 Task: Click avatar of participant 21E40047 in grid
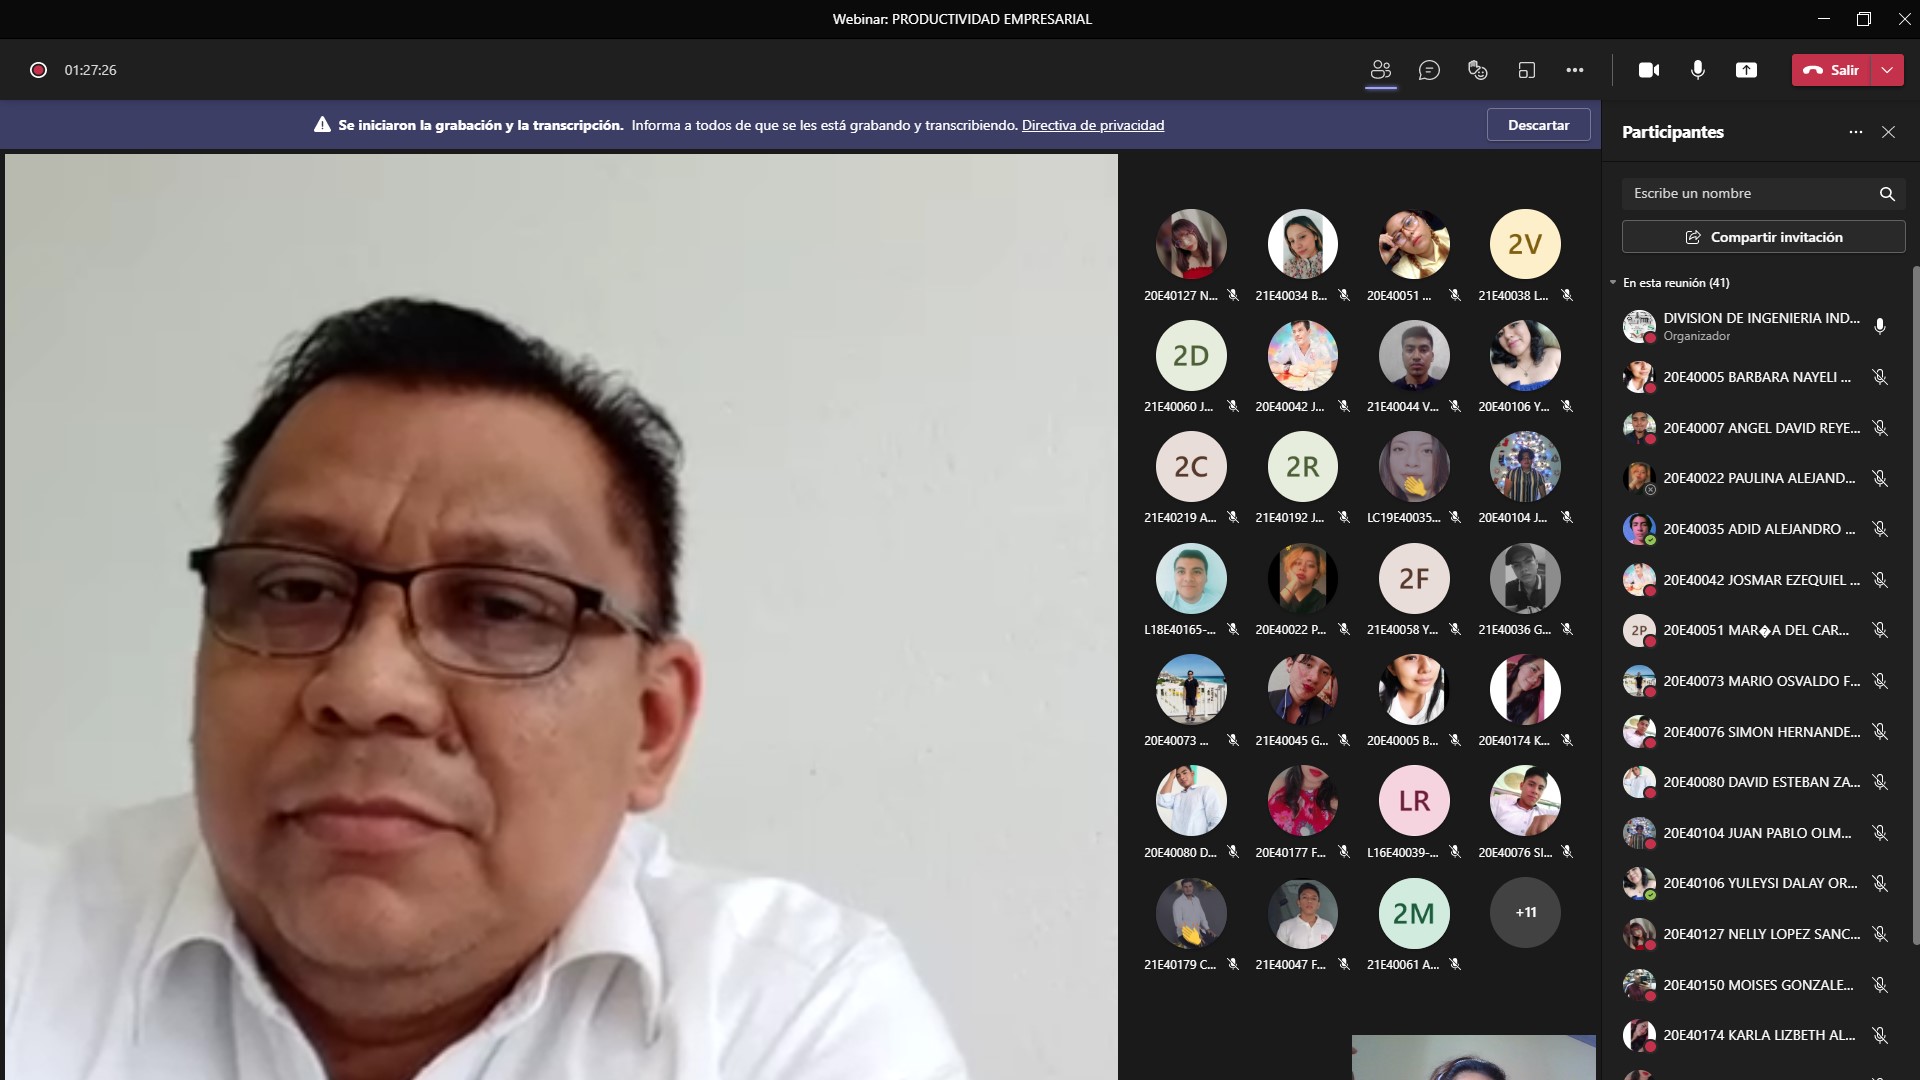coord(1302,913)
